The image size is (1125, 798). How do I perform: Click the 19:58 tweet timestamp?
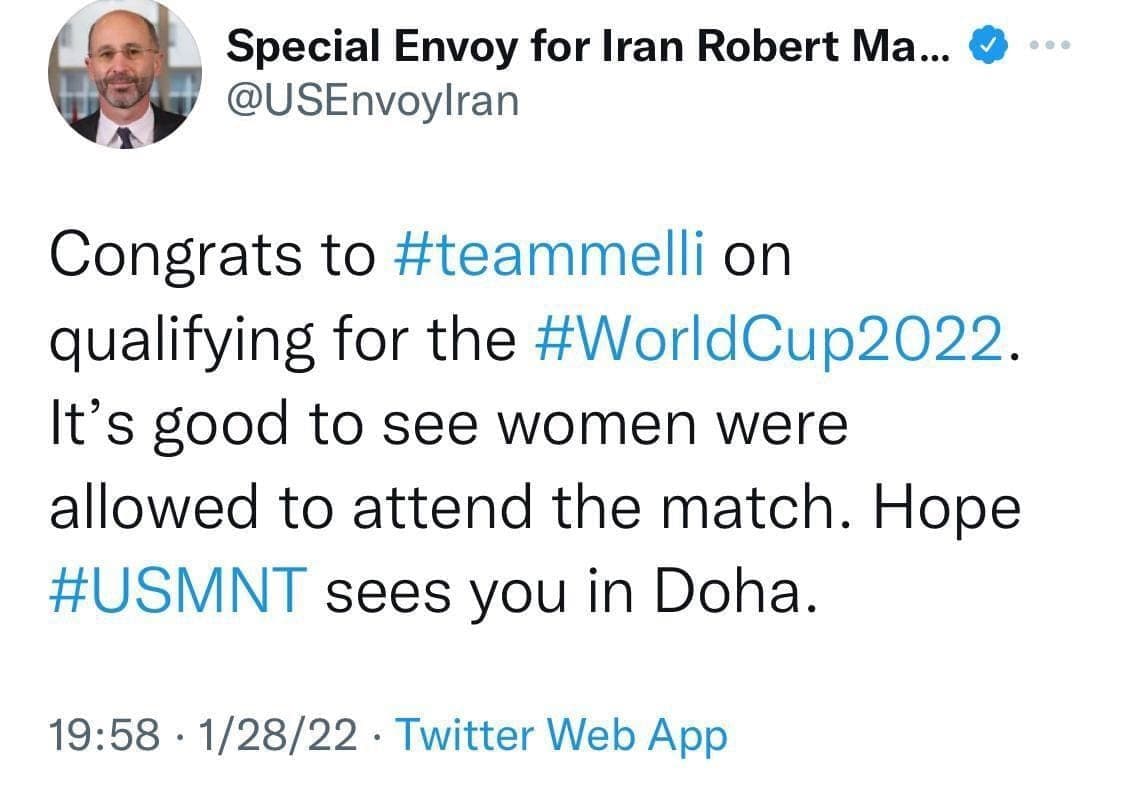click(x=104, y=736)
